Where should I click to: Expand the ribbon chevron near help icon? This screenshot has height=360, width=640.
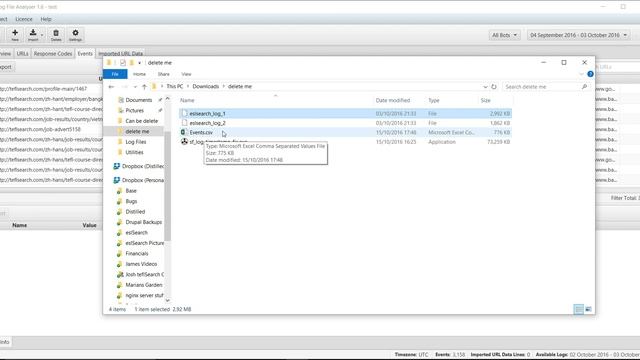point(581,74)
